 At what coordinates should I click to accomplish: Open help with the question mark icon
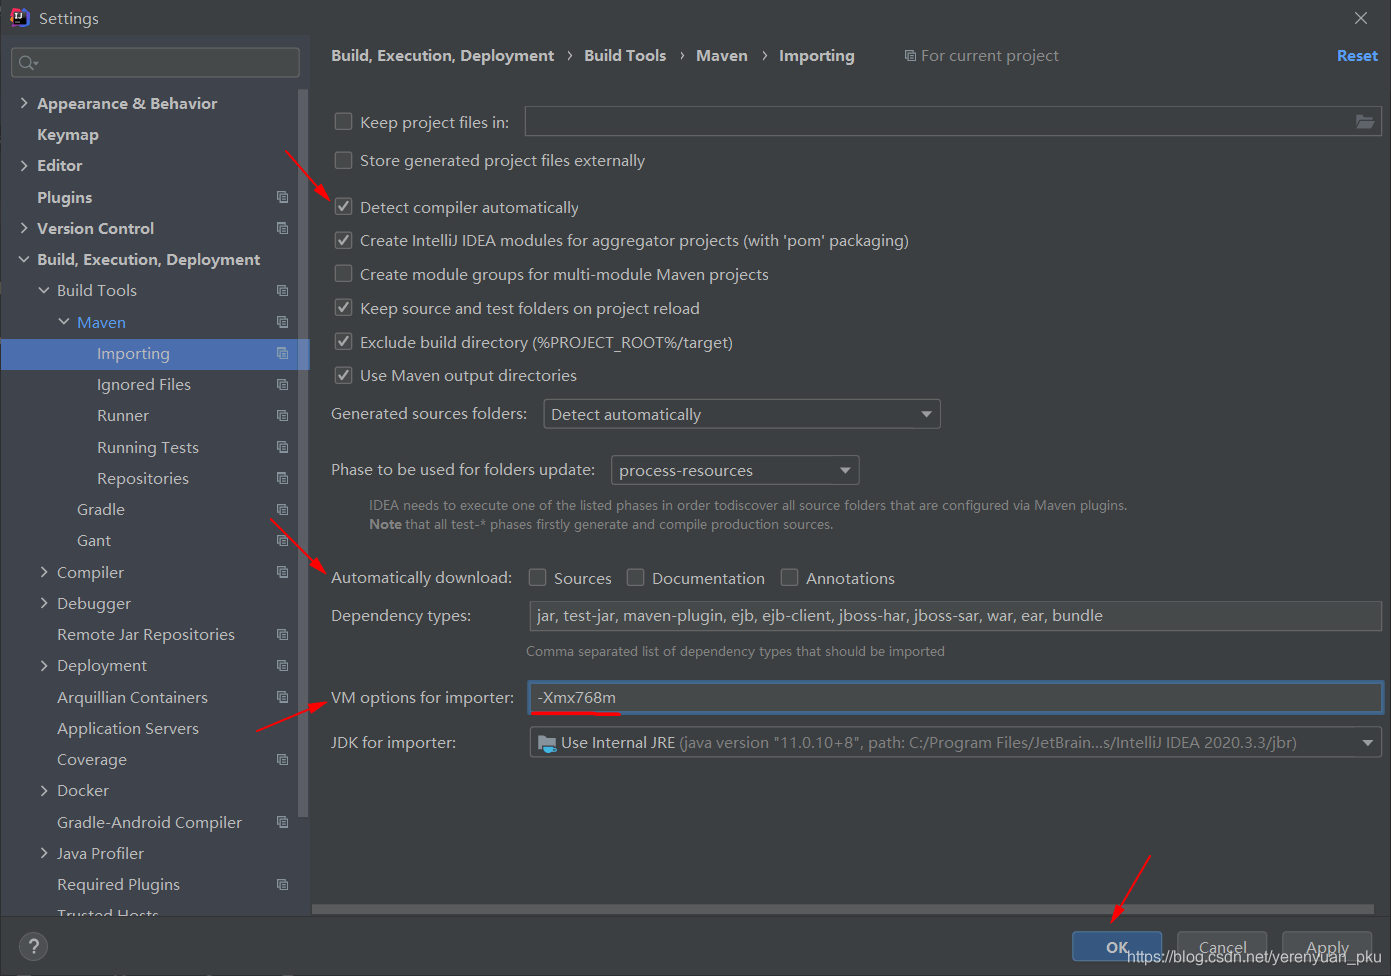pos(33,946)
